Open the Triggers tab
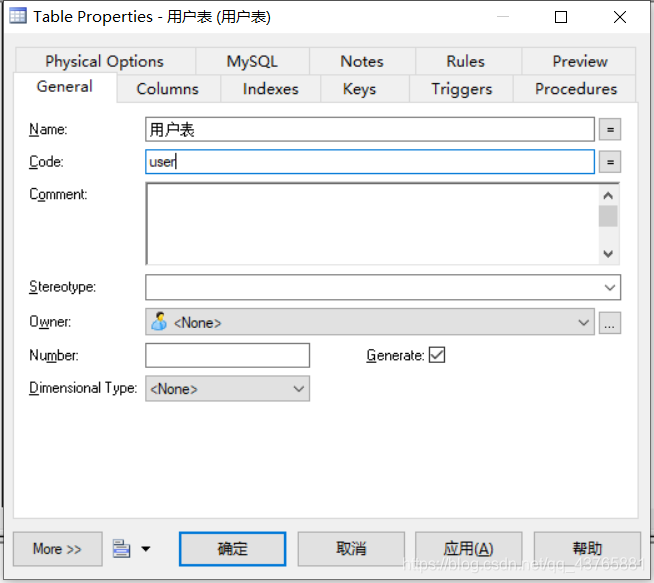Image resolution: width=654 pixels, height=583 pixels. pyautogui.click(x=462, y=89)
